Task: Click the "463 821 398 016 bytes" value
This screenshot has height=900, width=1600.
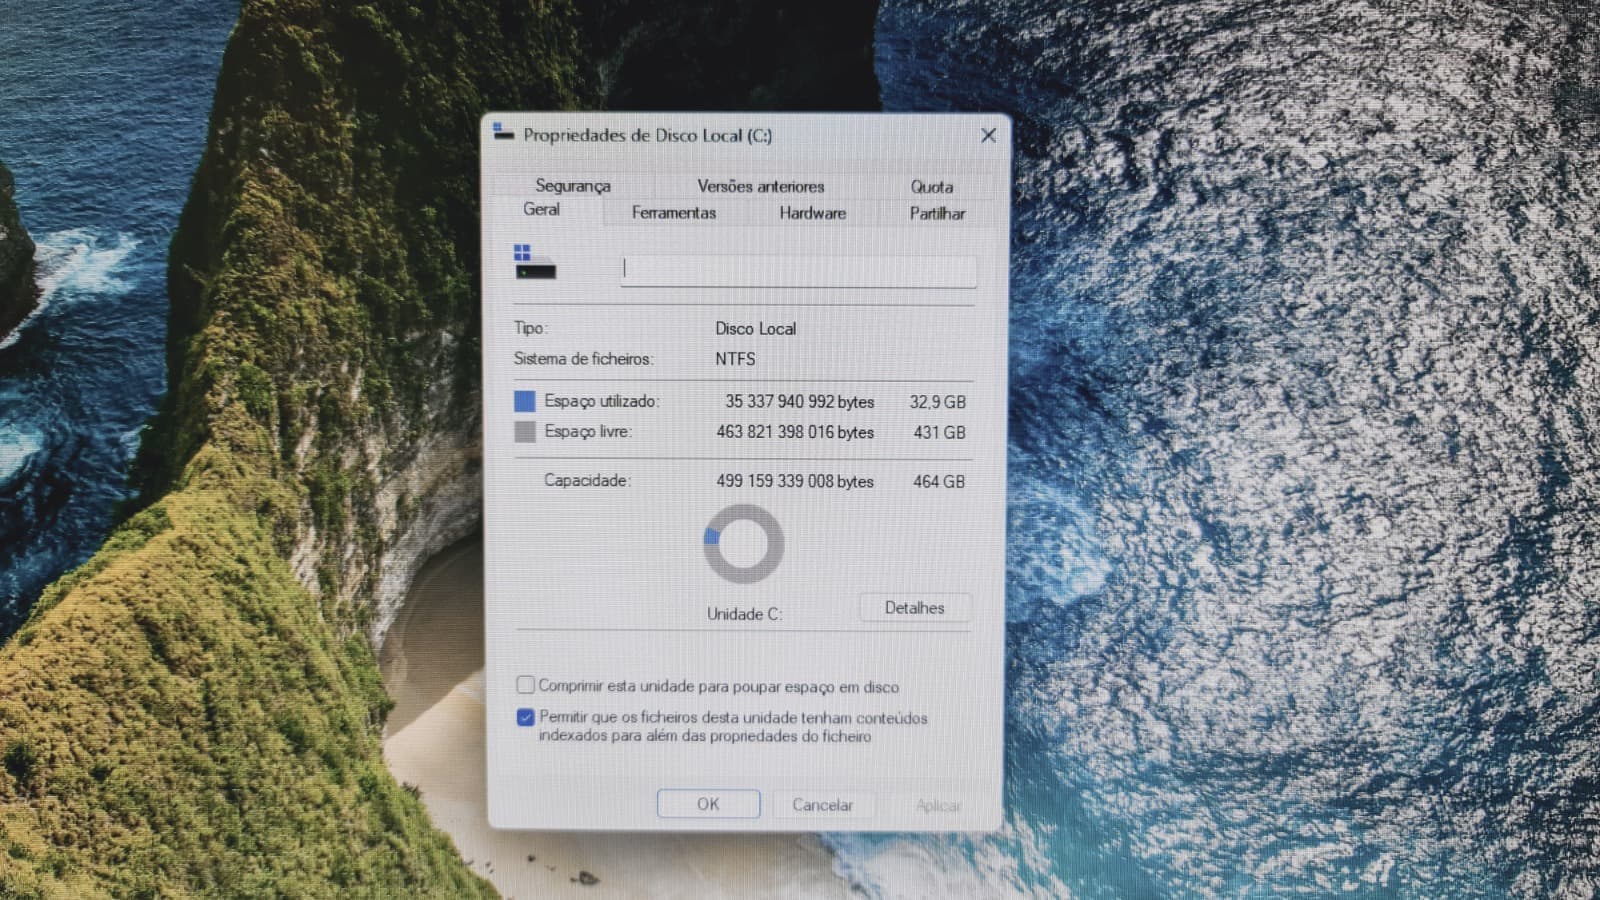Action: pos(795,432)
